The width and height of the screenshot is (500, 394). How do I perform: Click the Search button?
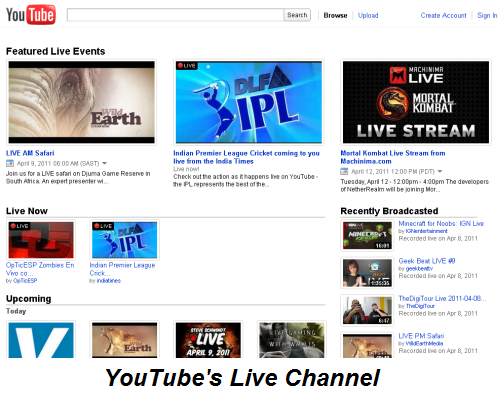tap(297, 15)
